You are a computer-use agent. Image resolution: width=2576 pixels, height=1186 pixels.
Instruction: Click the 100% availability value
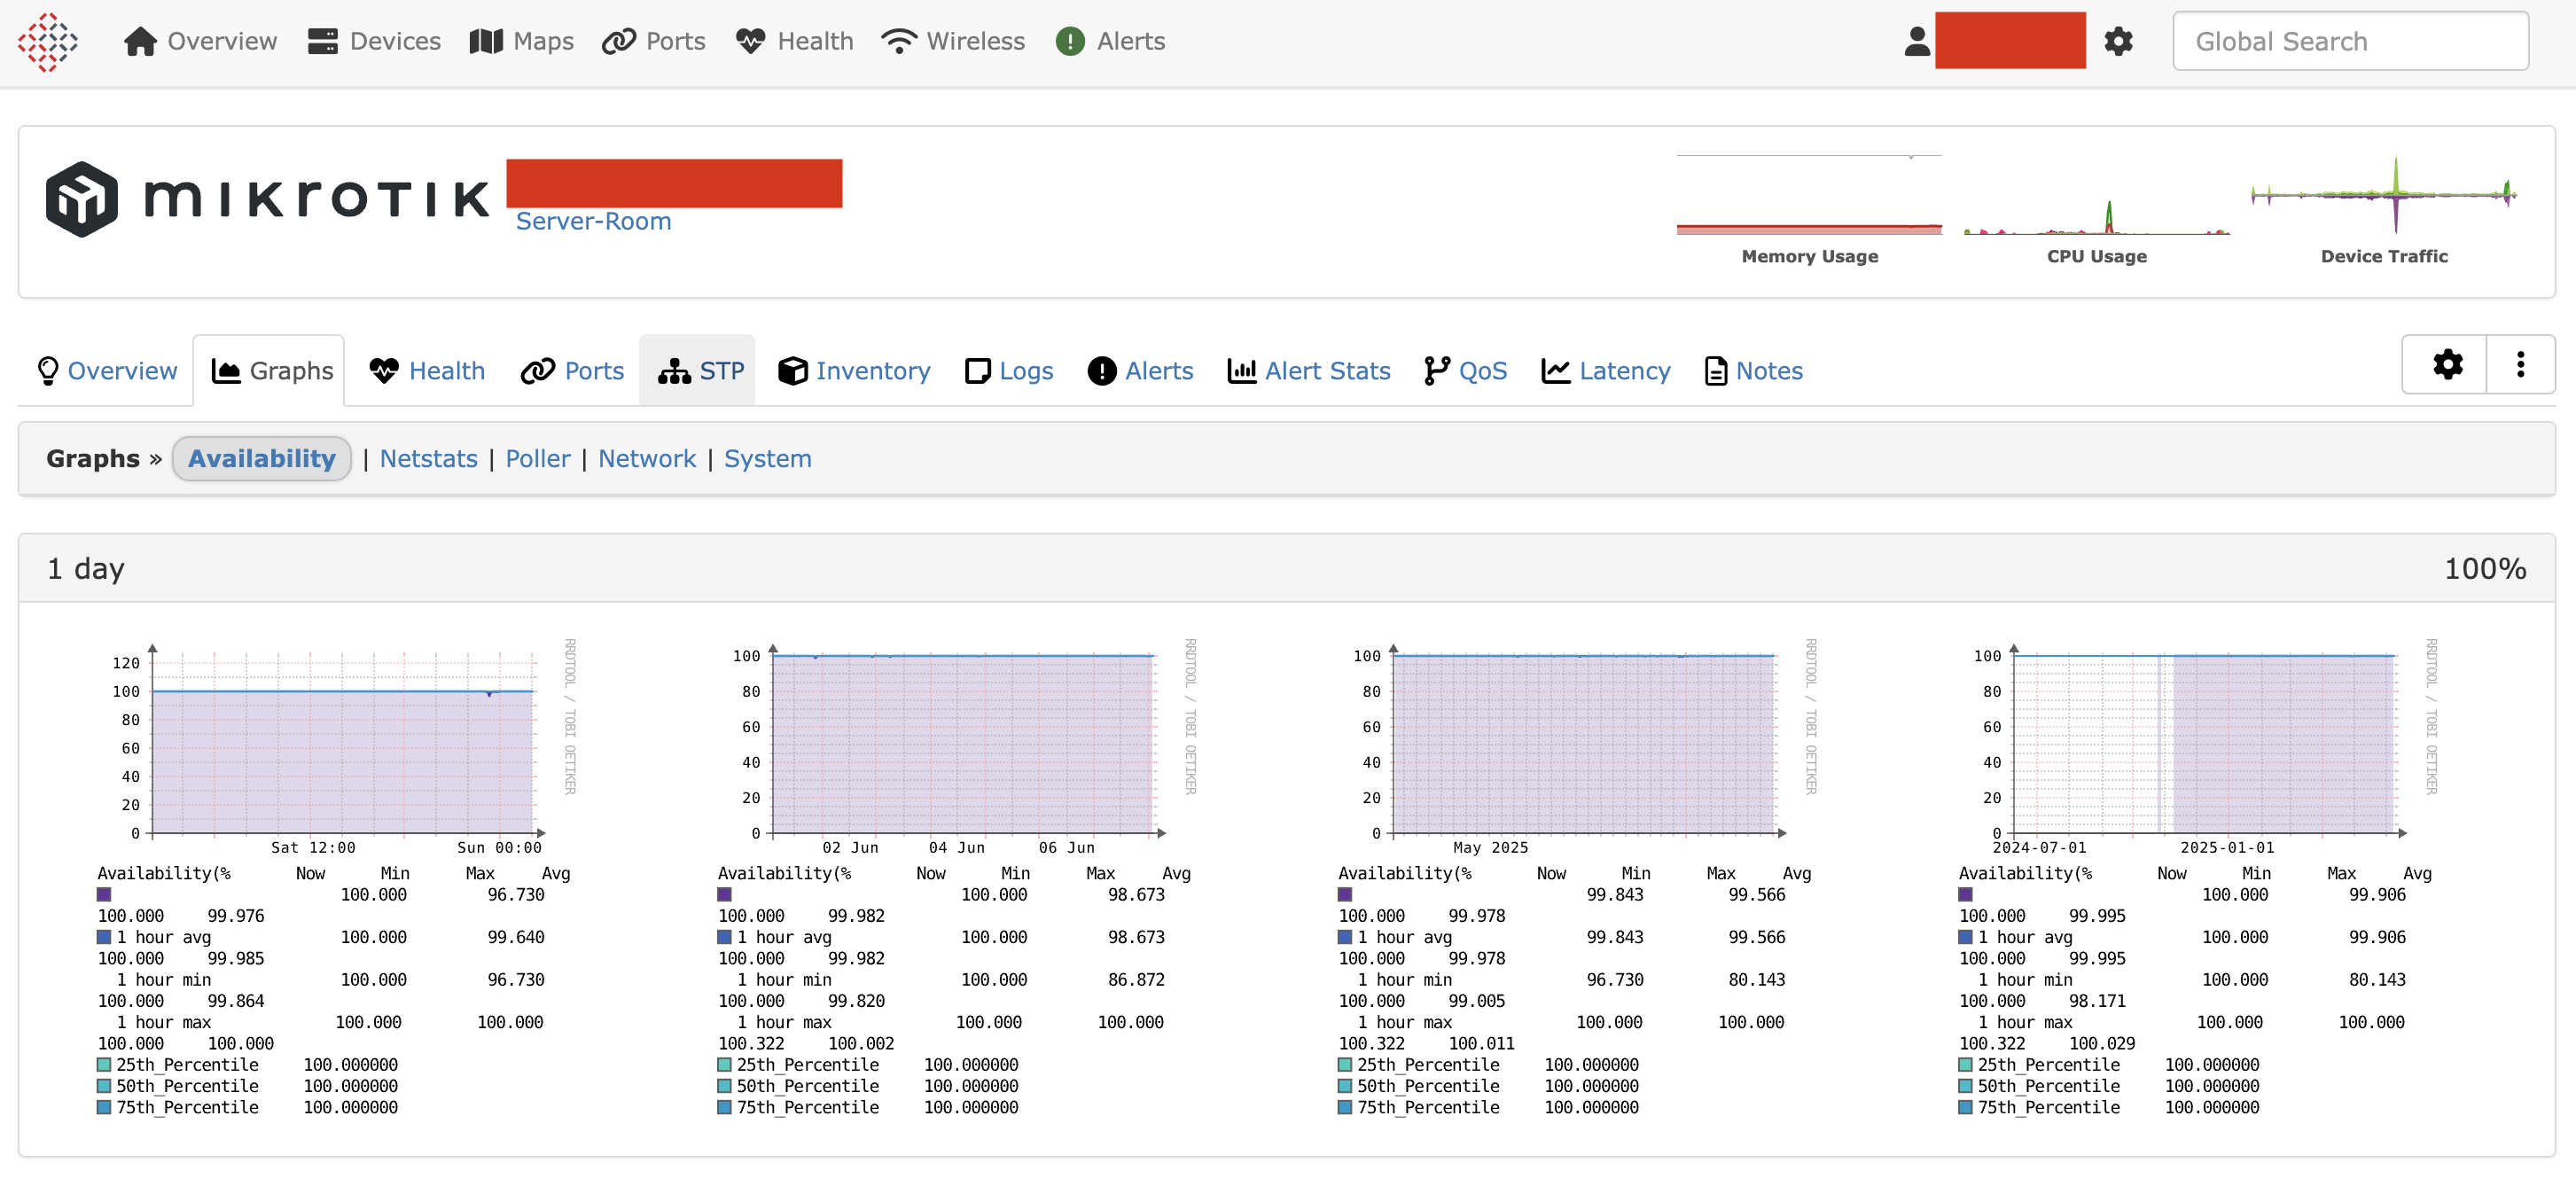tap(2485, 569)
